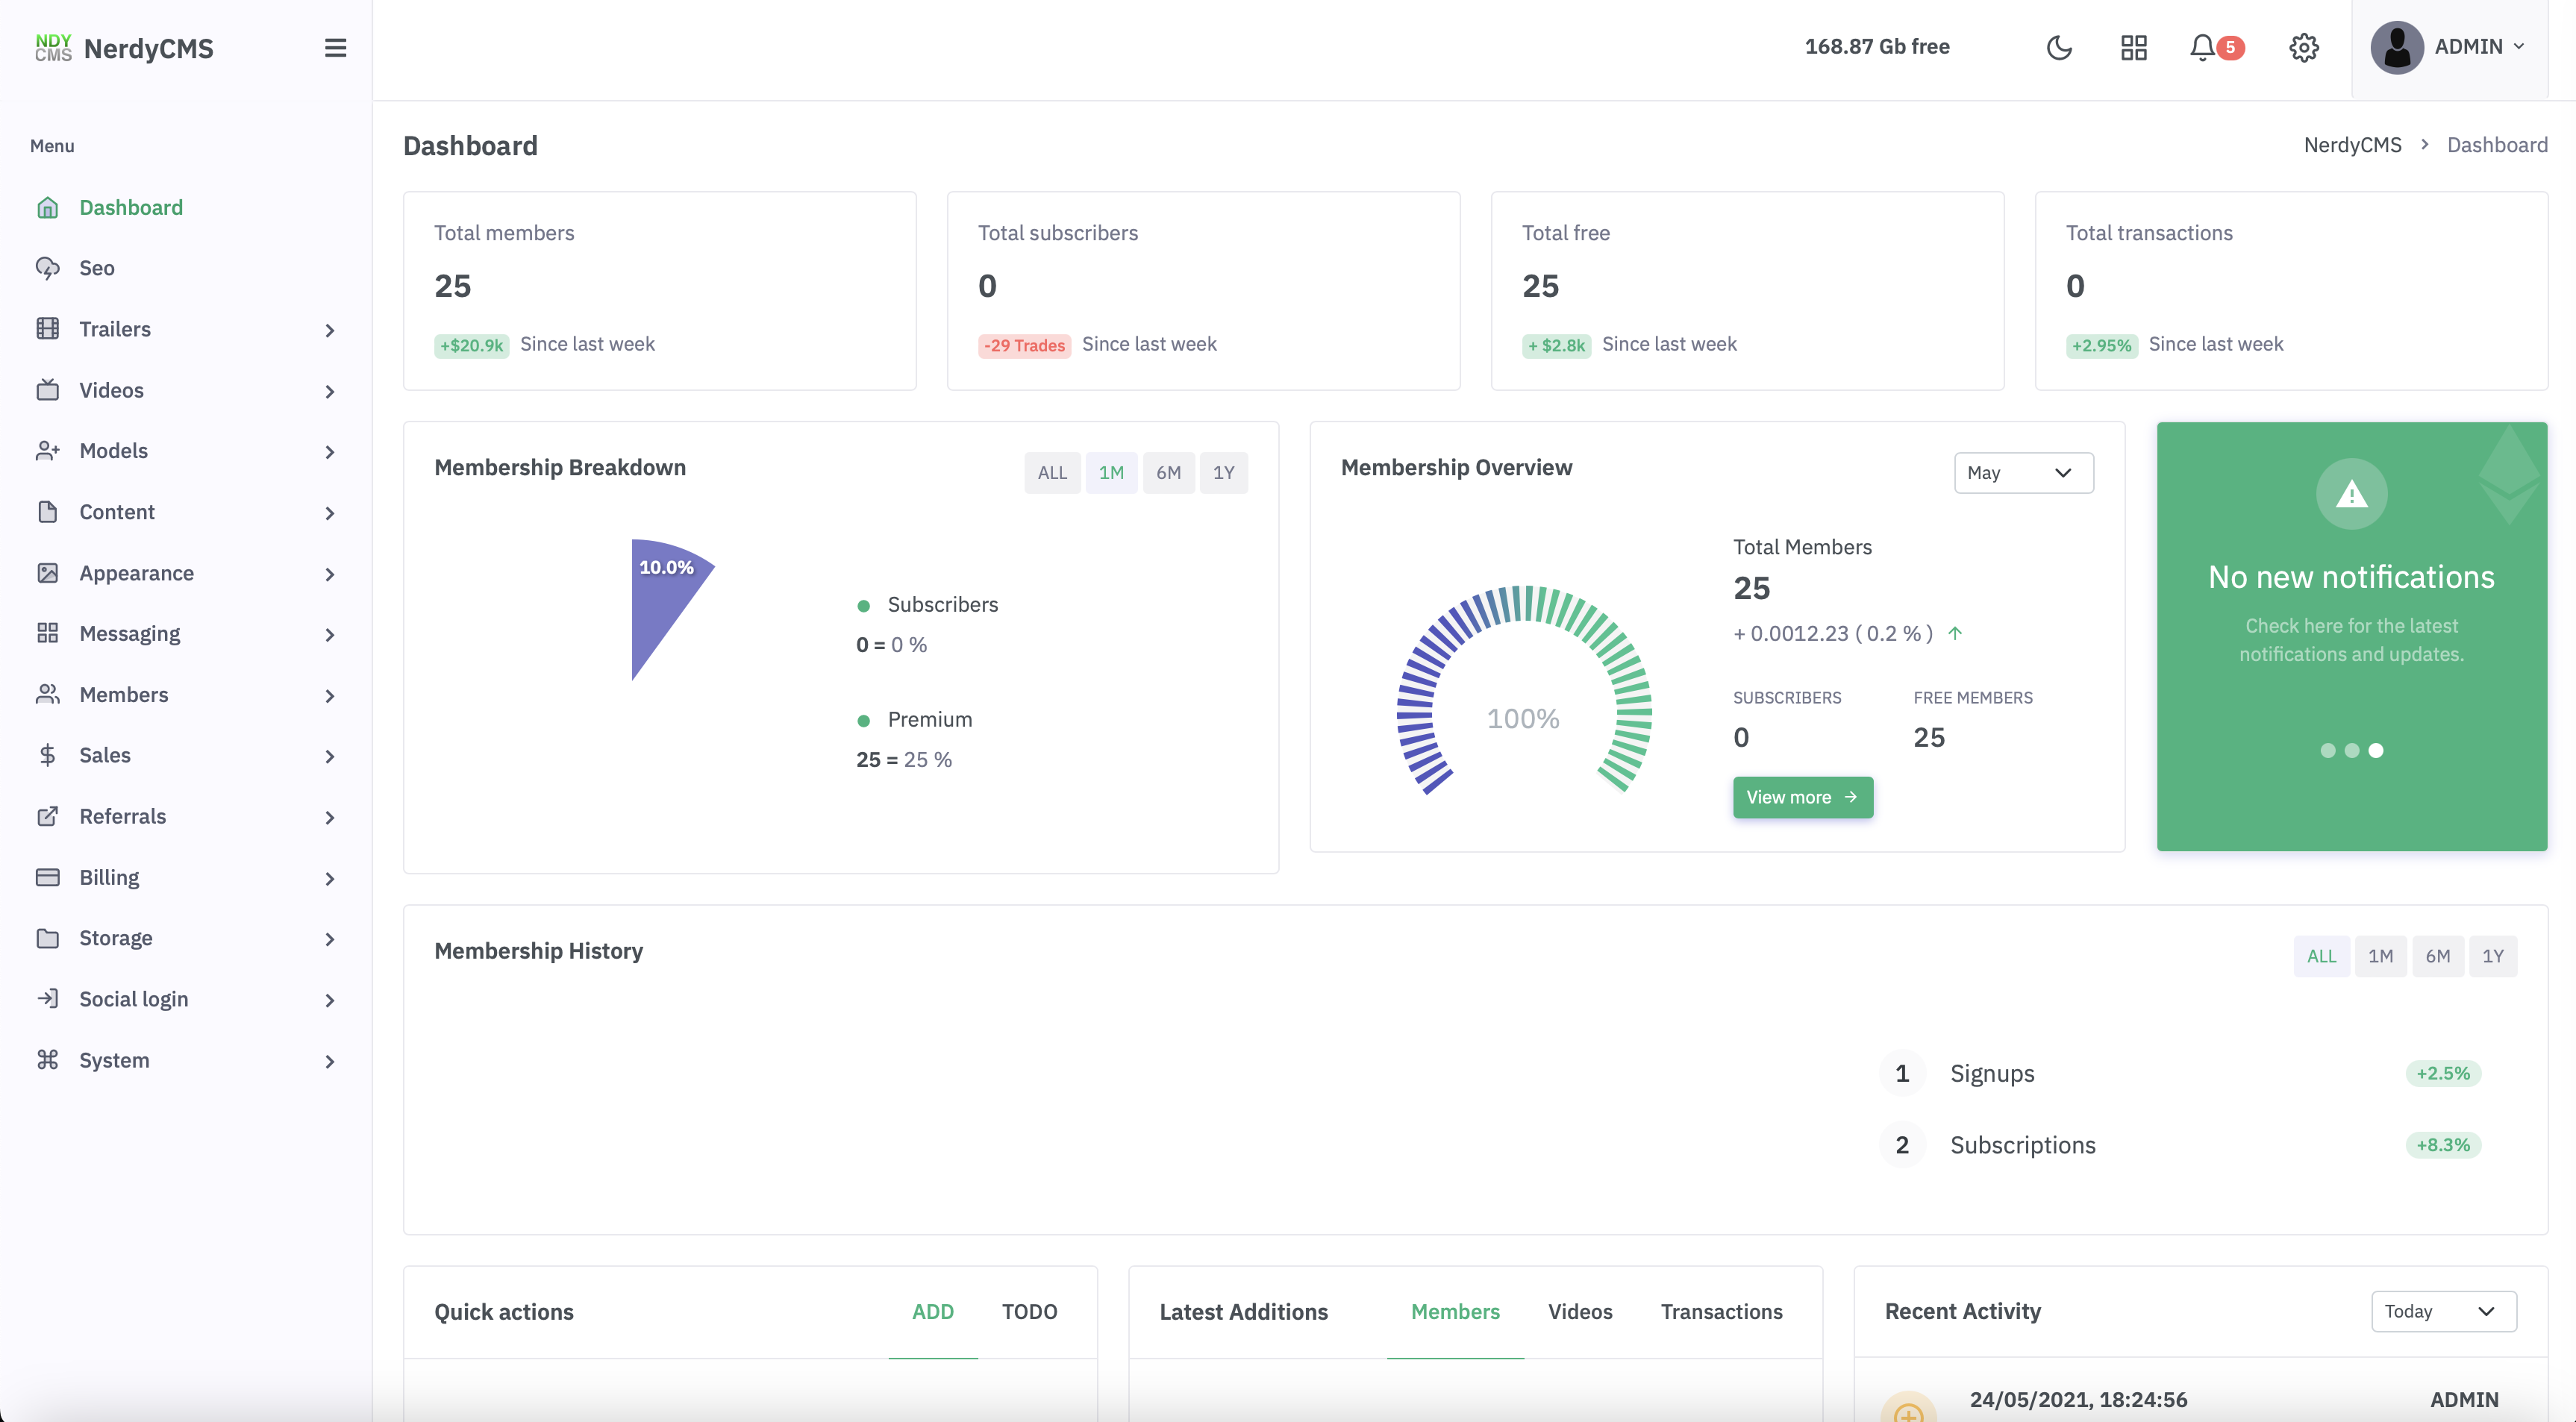This screenshot has width=2576, height=1422.
Task: Click the Seo cloud icon in sidebar
Action: (47, 268)
